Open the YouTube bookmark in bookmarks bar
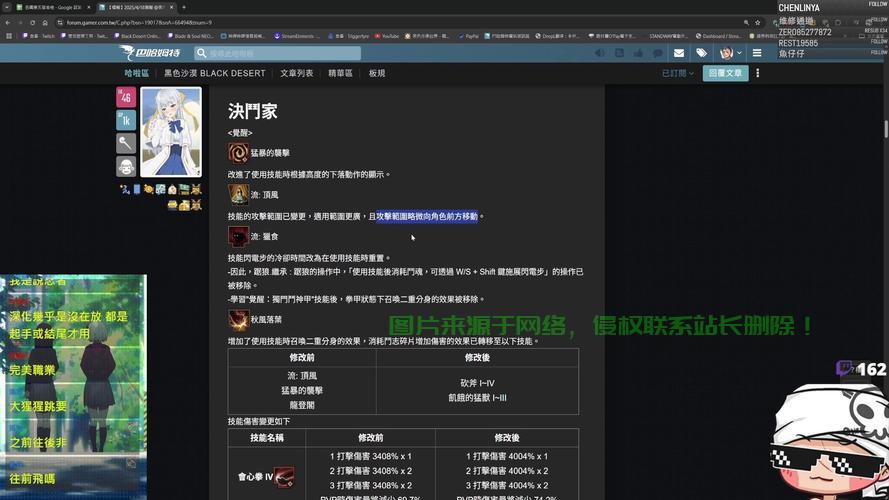This screenshot has height=500, width=889. [x=387, y=36]
